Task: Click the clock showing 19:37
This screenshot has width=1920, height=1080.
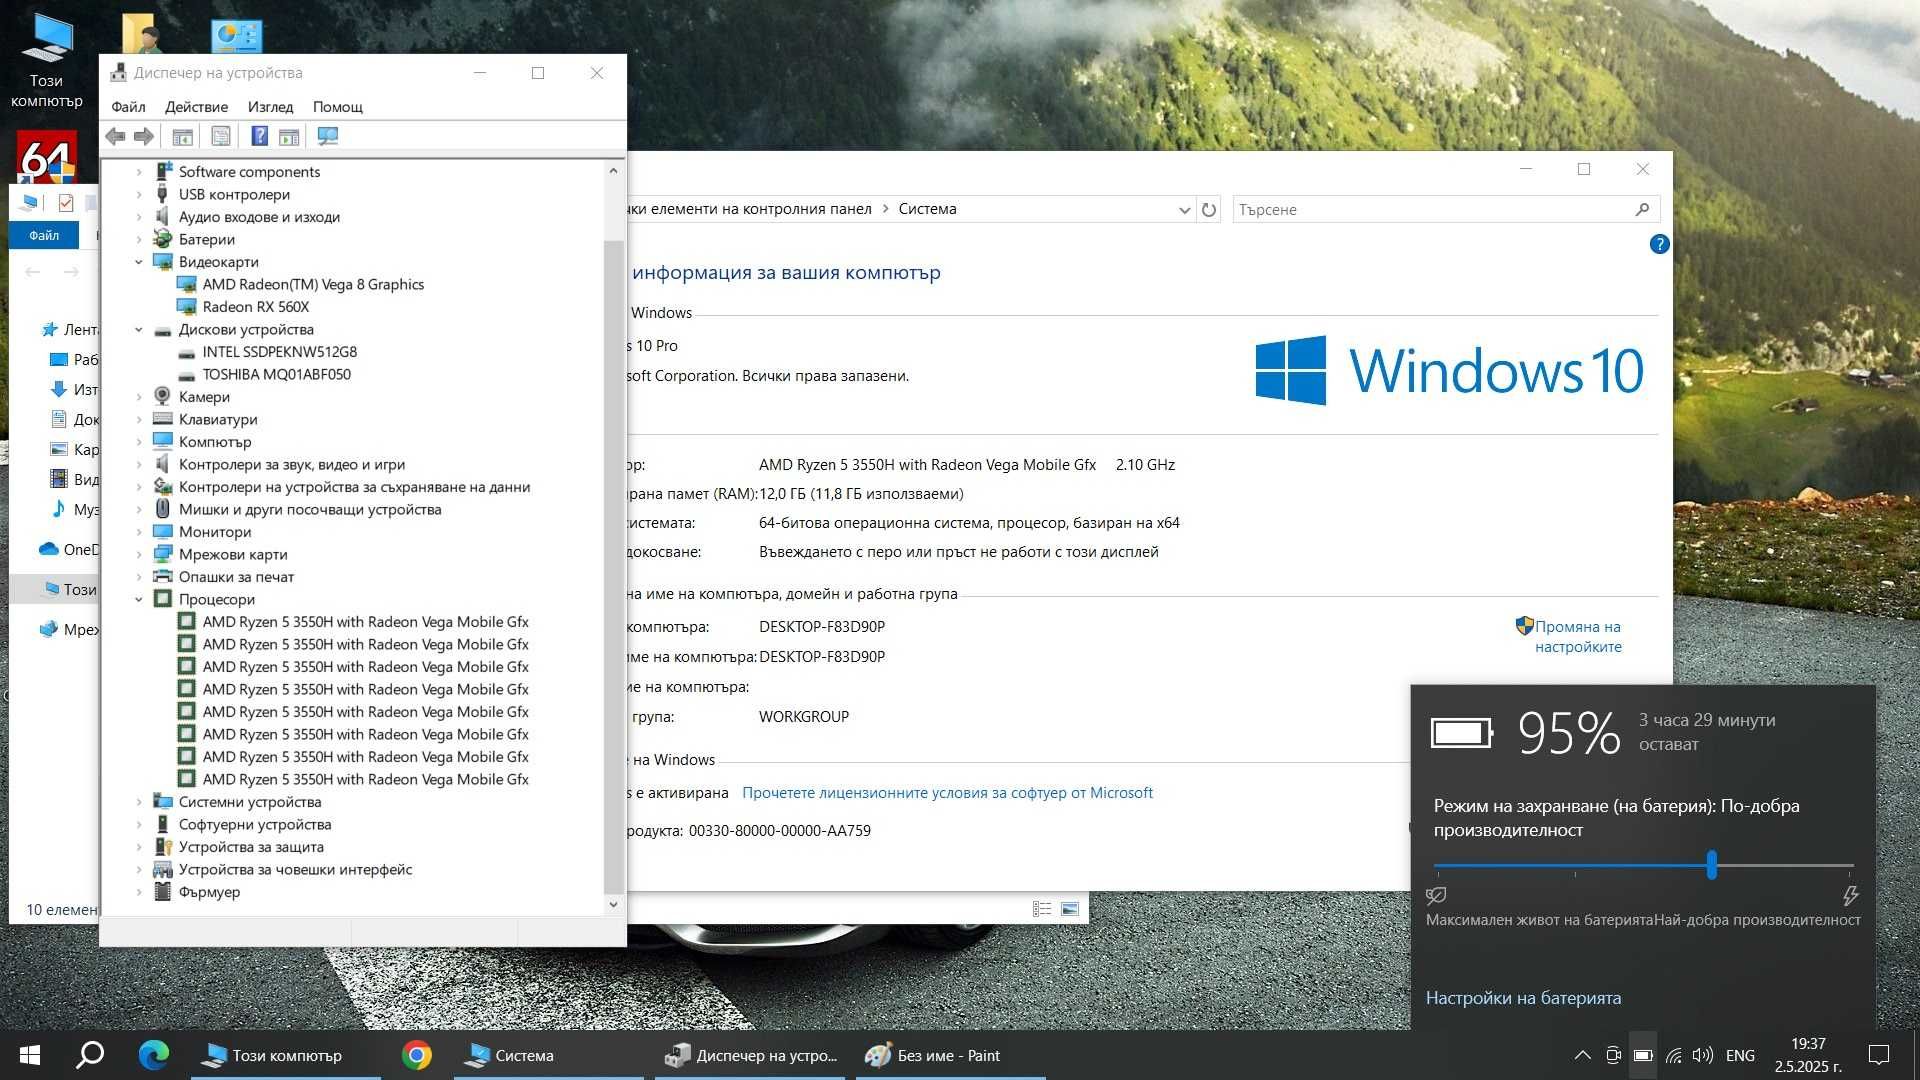Action: pyautogui.click(x=1808, y=1044)
